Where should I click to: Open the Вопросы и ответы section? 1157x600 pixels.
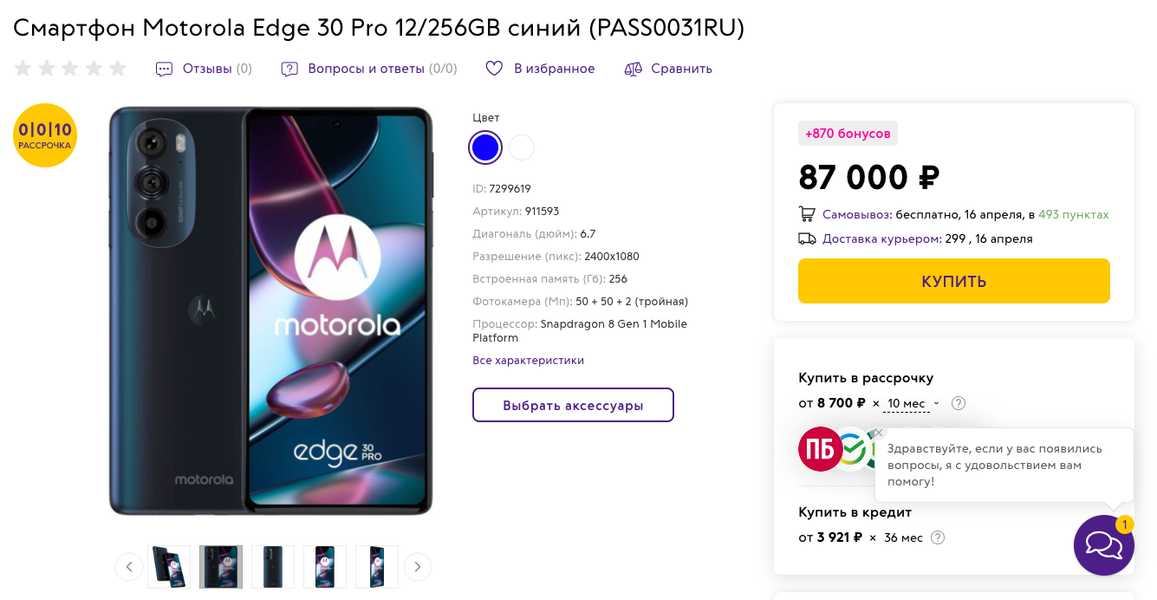pyautogui.click(x=382, y=69)
